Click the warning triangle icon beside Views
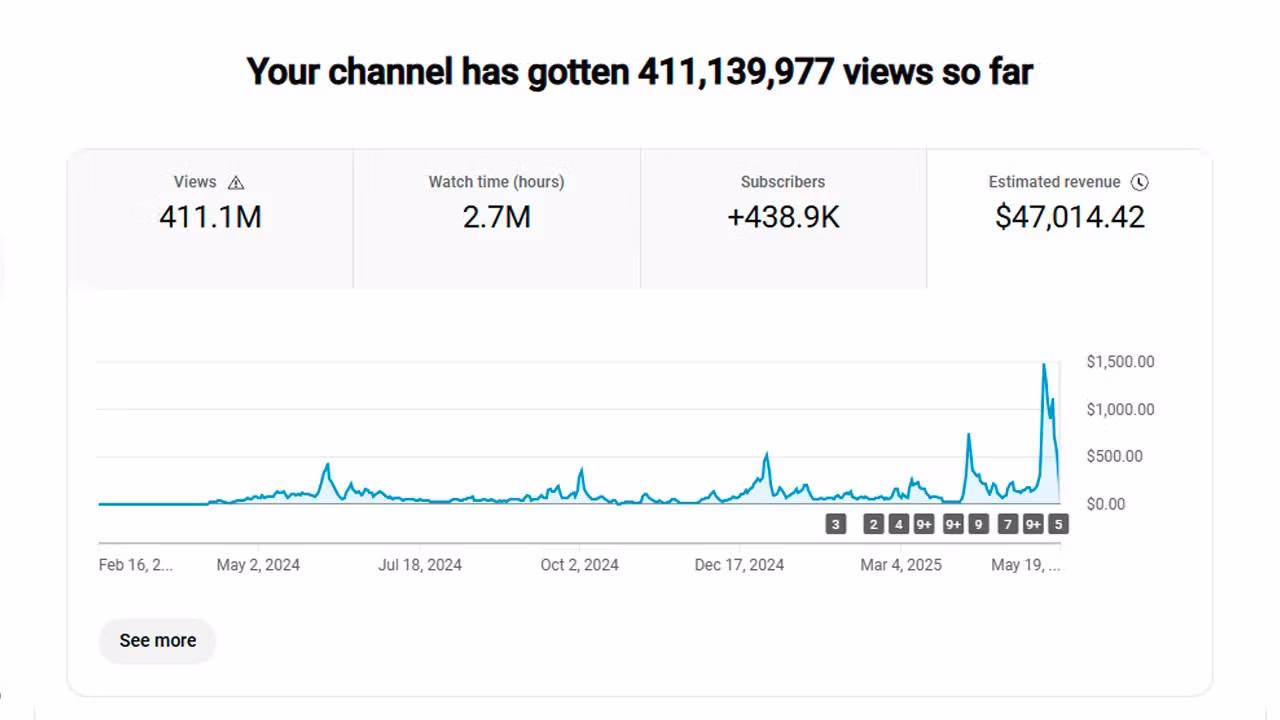1280x720 pixels. click(236, 182)
